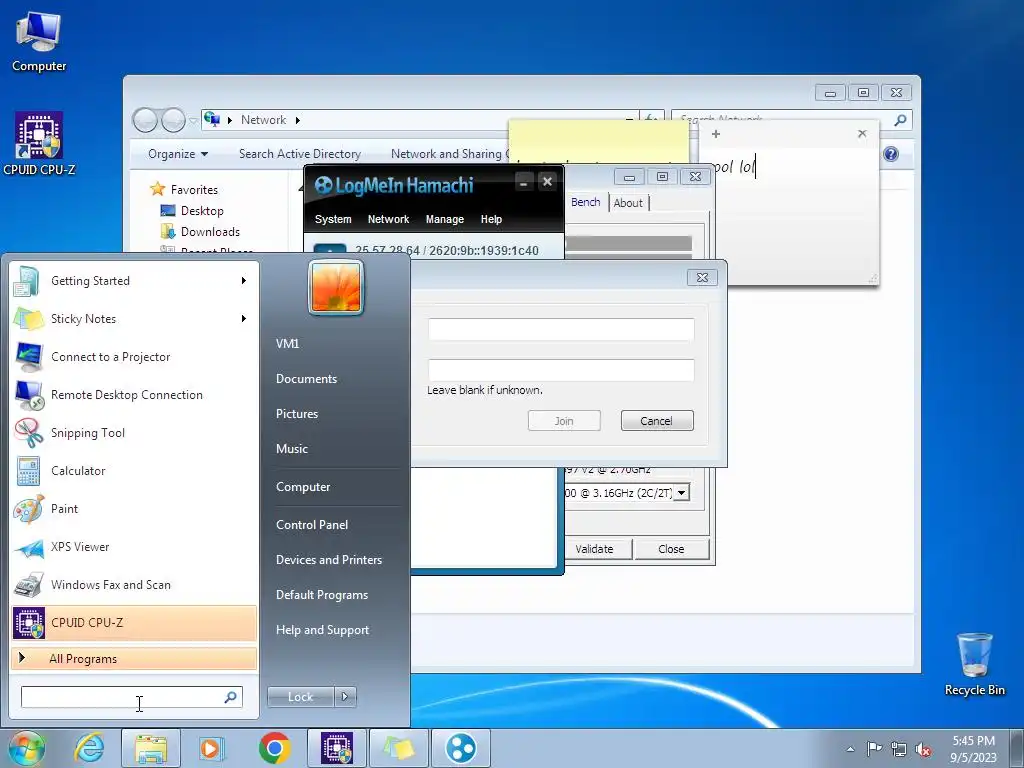
Task: Switch to the Bench tab in CPU-Z
Action: pos(586,202)
